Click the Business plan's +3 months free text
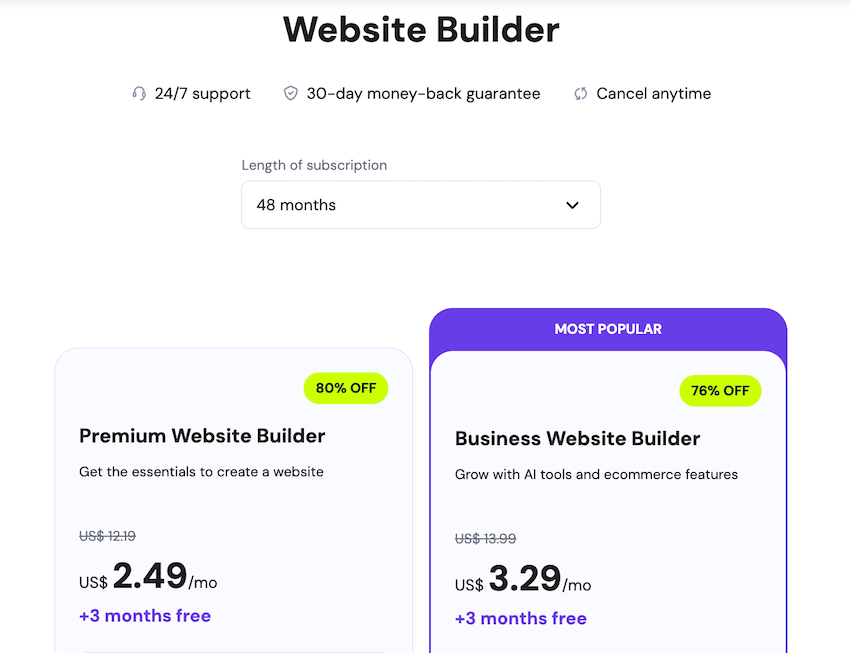The width and height of the screenshot is (850, 653). tap(521, 619)
